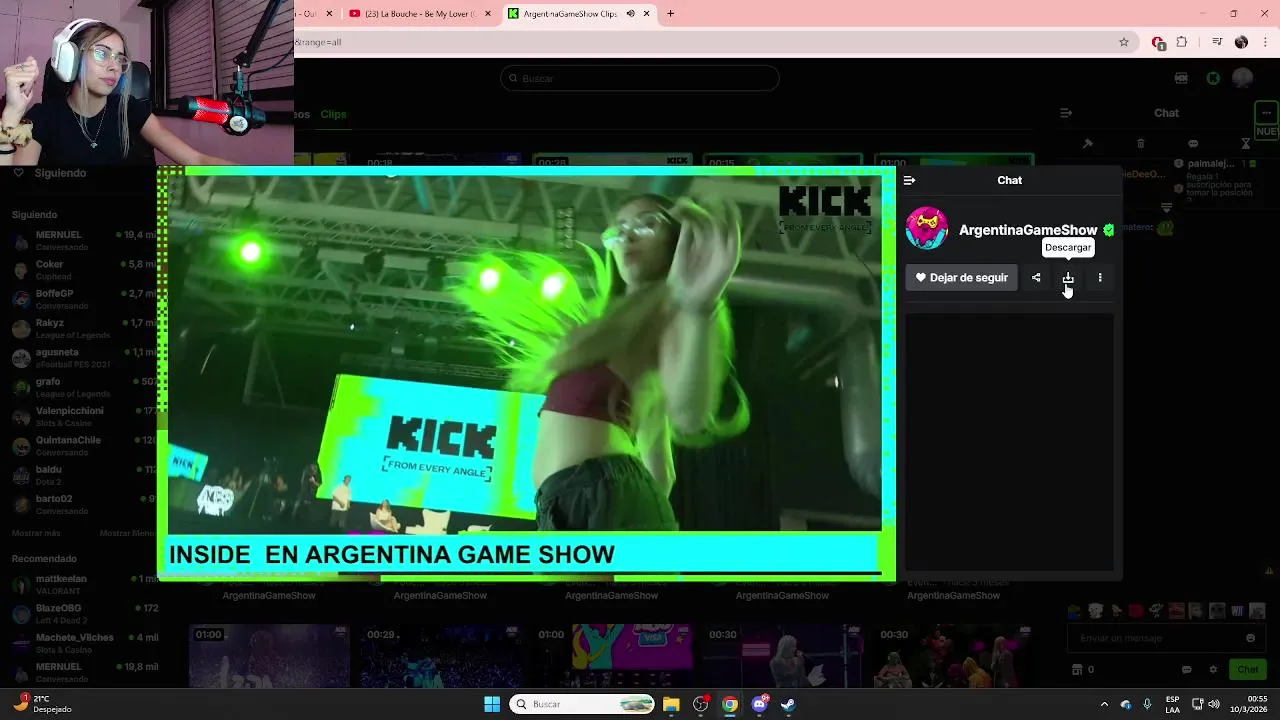Open the 00:29 clip thumbnail

[441, 655]
